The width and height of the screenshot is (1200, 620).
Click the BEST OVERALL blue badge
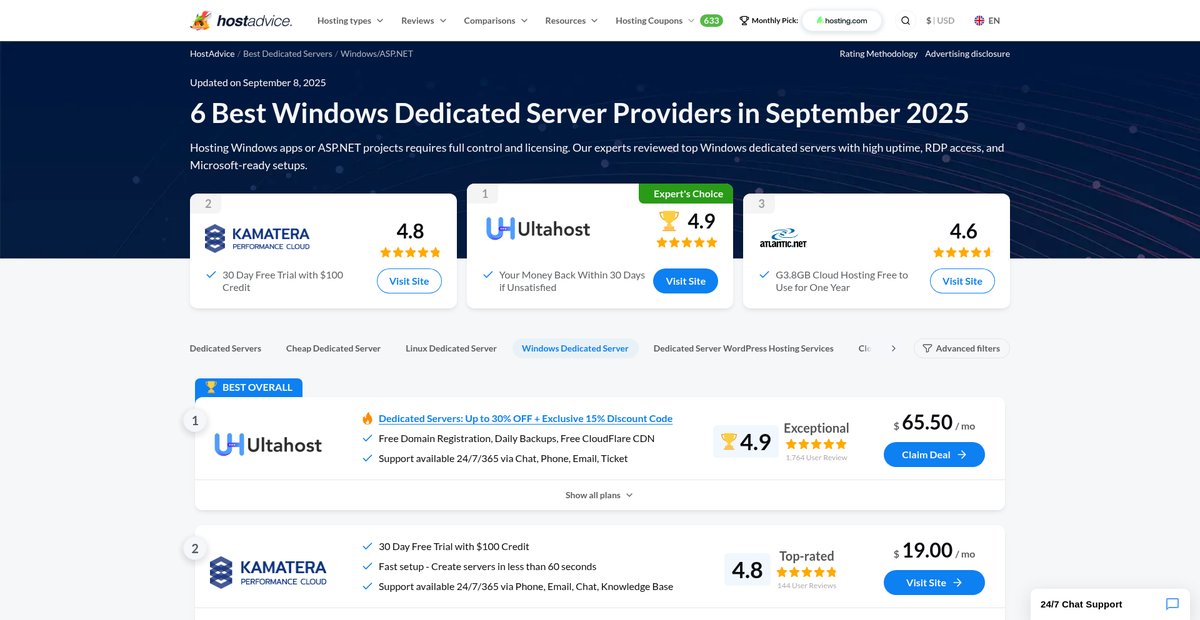point(249,387)
